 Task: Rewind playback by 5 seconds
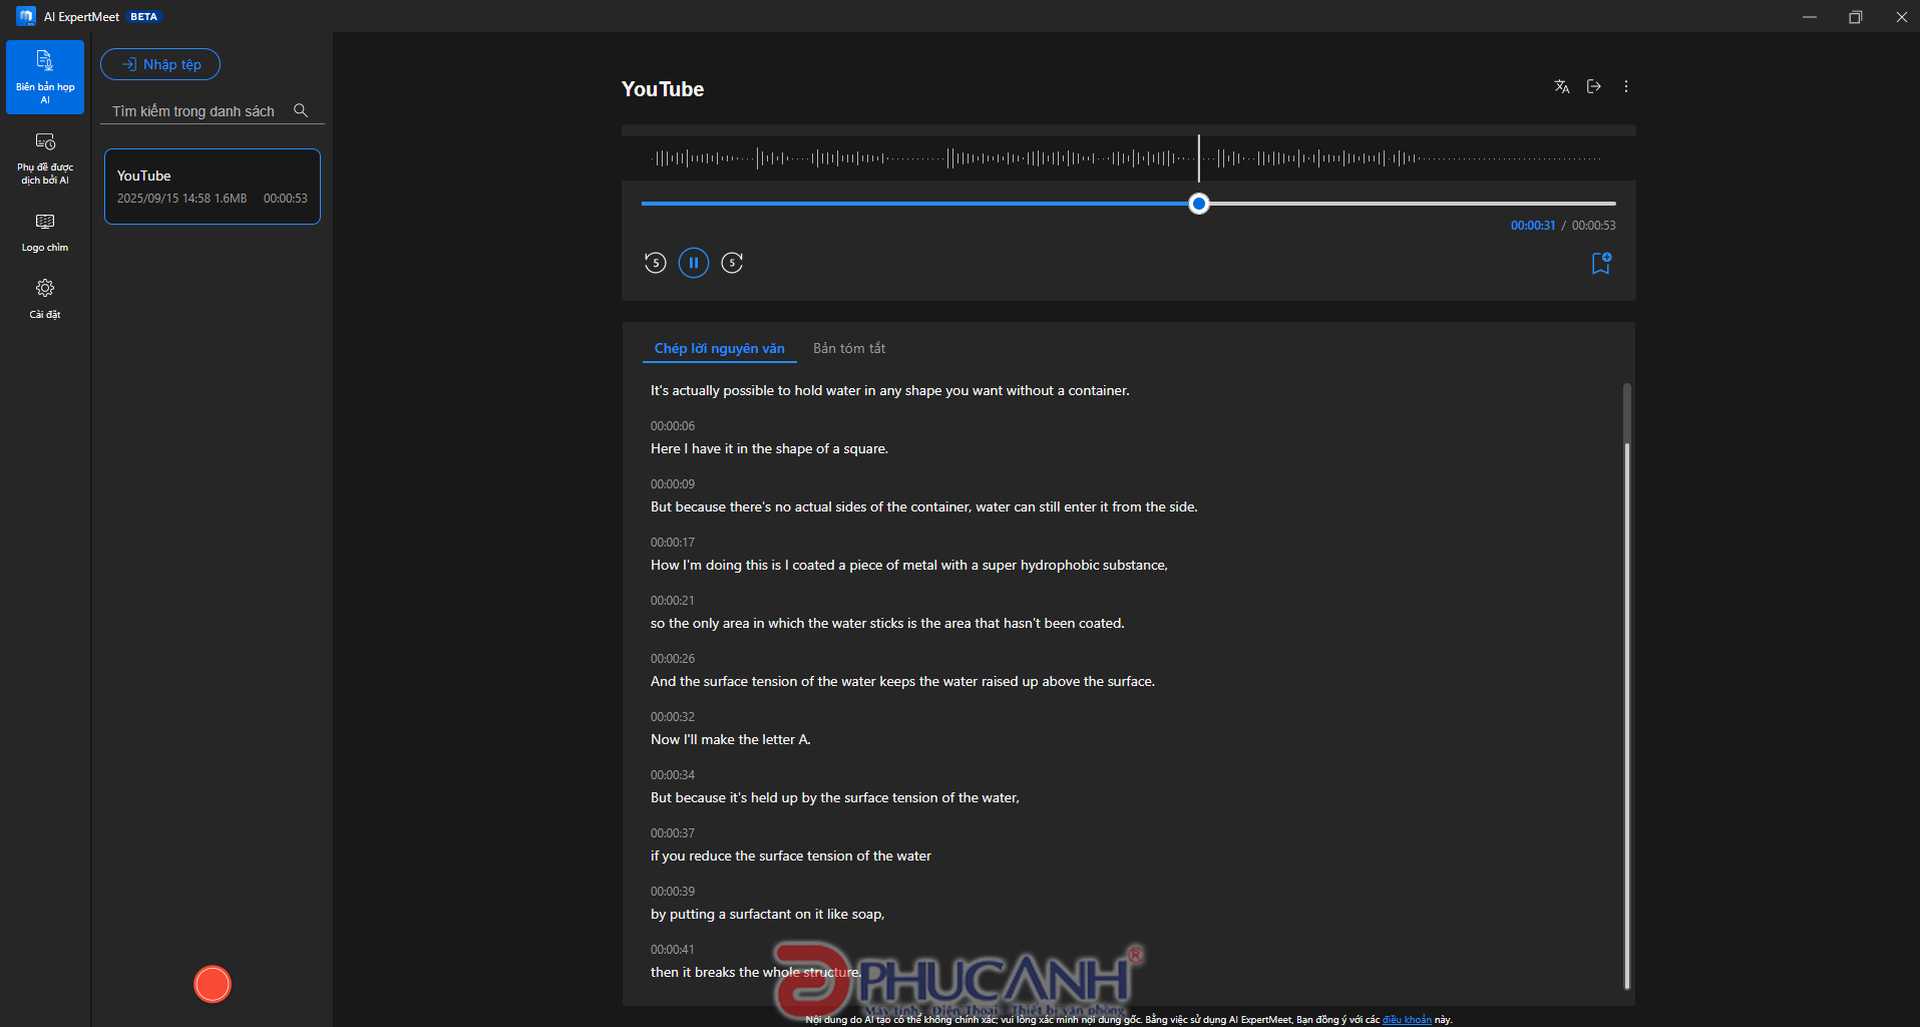655,263
